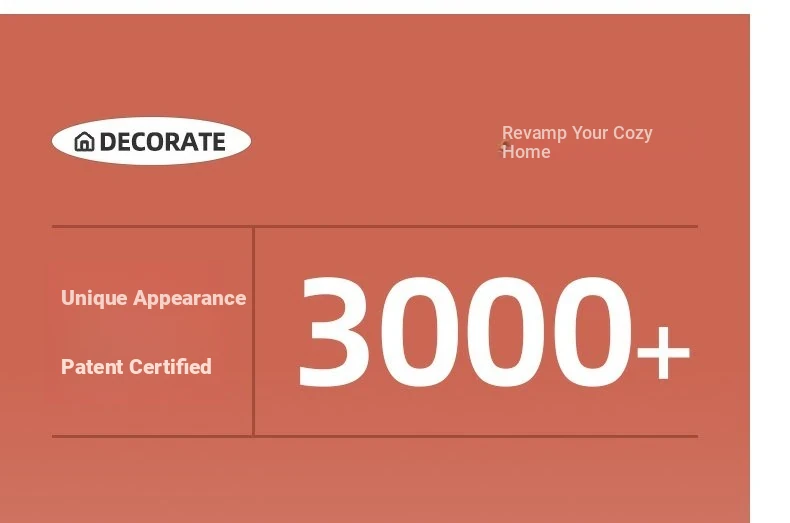The width and height of the screenshot is (790, 523).
Task: Select the 'Revamp Your Cozy Home' text
Action: (577, 142)
